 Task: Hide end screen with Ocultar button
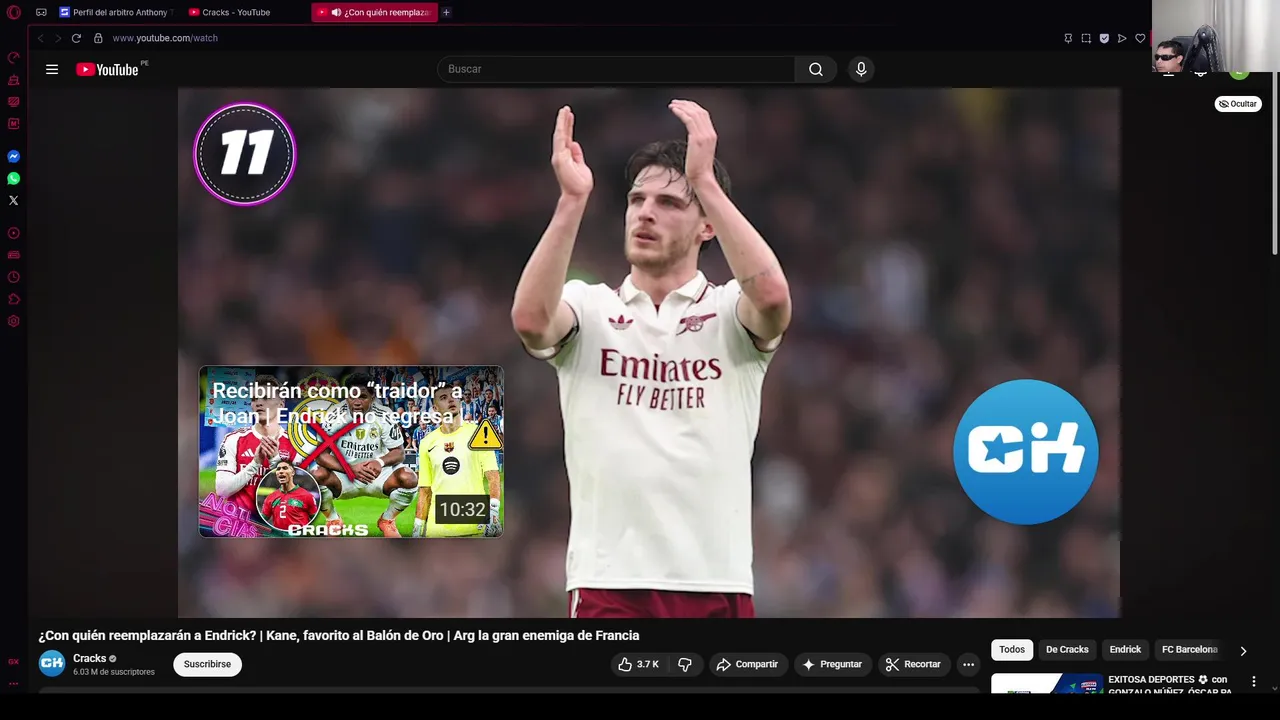pos(1238,104)
